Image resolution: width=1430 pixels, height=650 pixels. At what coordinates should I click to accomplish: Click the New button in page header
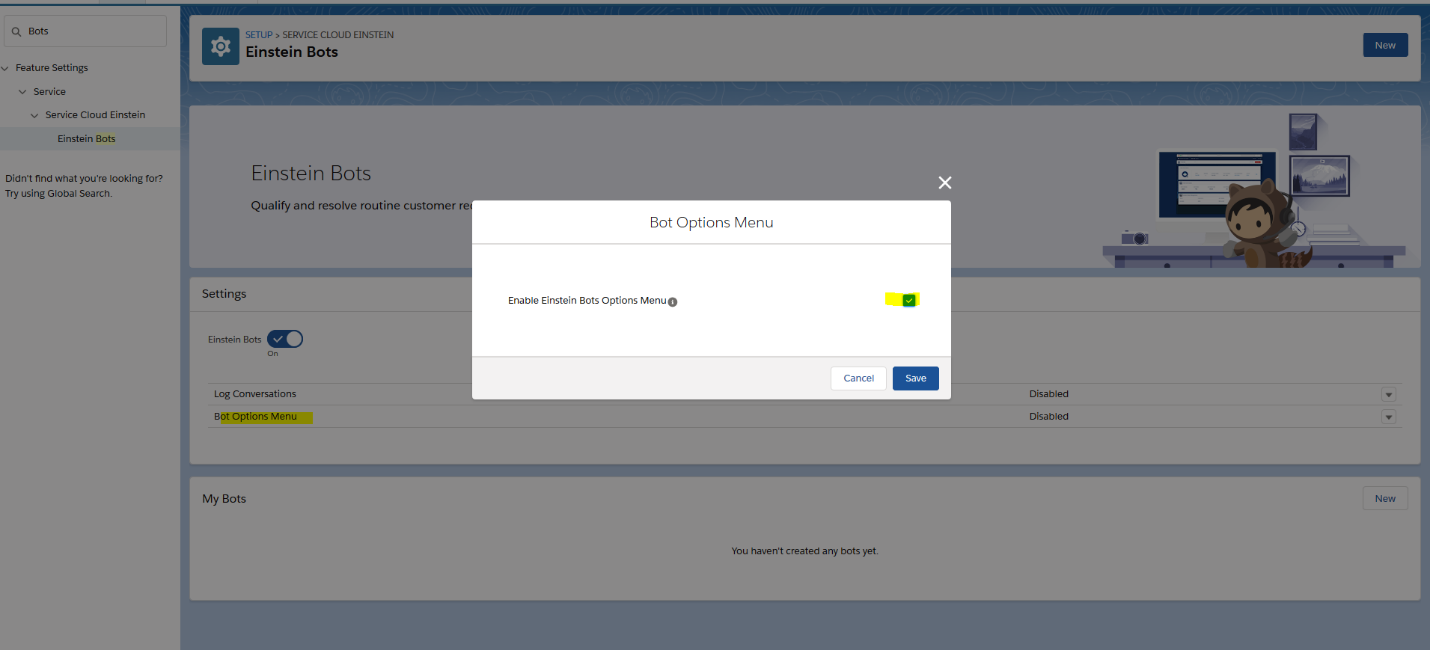pos(1385,45)
